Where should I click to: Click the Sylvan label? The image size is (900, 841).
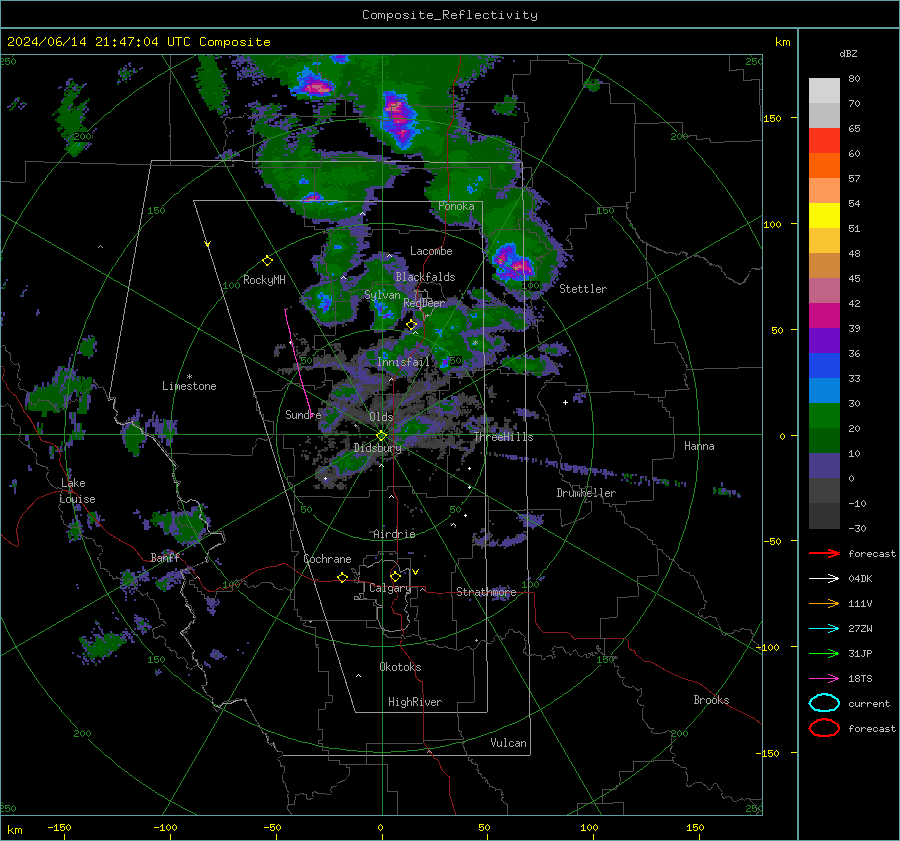(382, 295)
